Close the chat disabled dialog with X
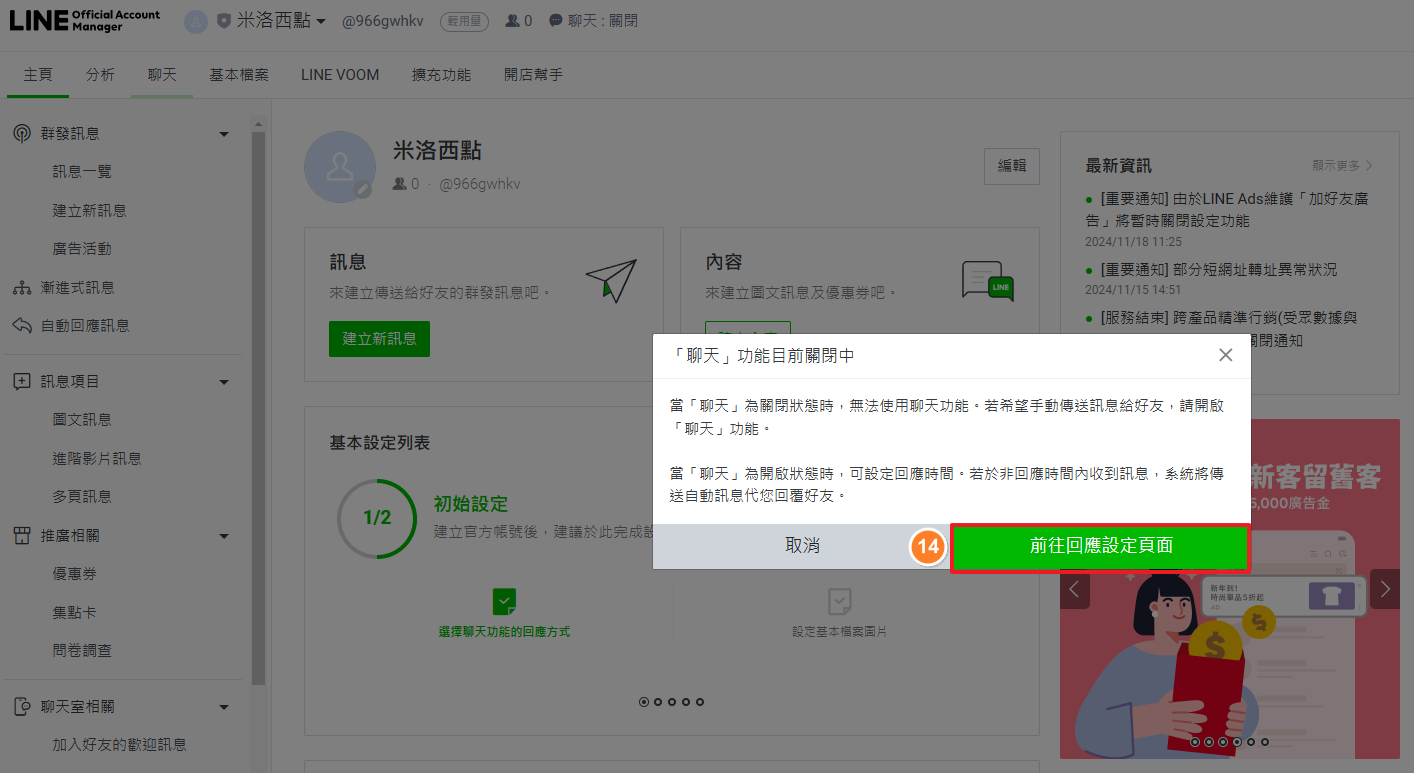This screenshot has width=1414, height=773. click(x=1225, y=355)
